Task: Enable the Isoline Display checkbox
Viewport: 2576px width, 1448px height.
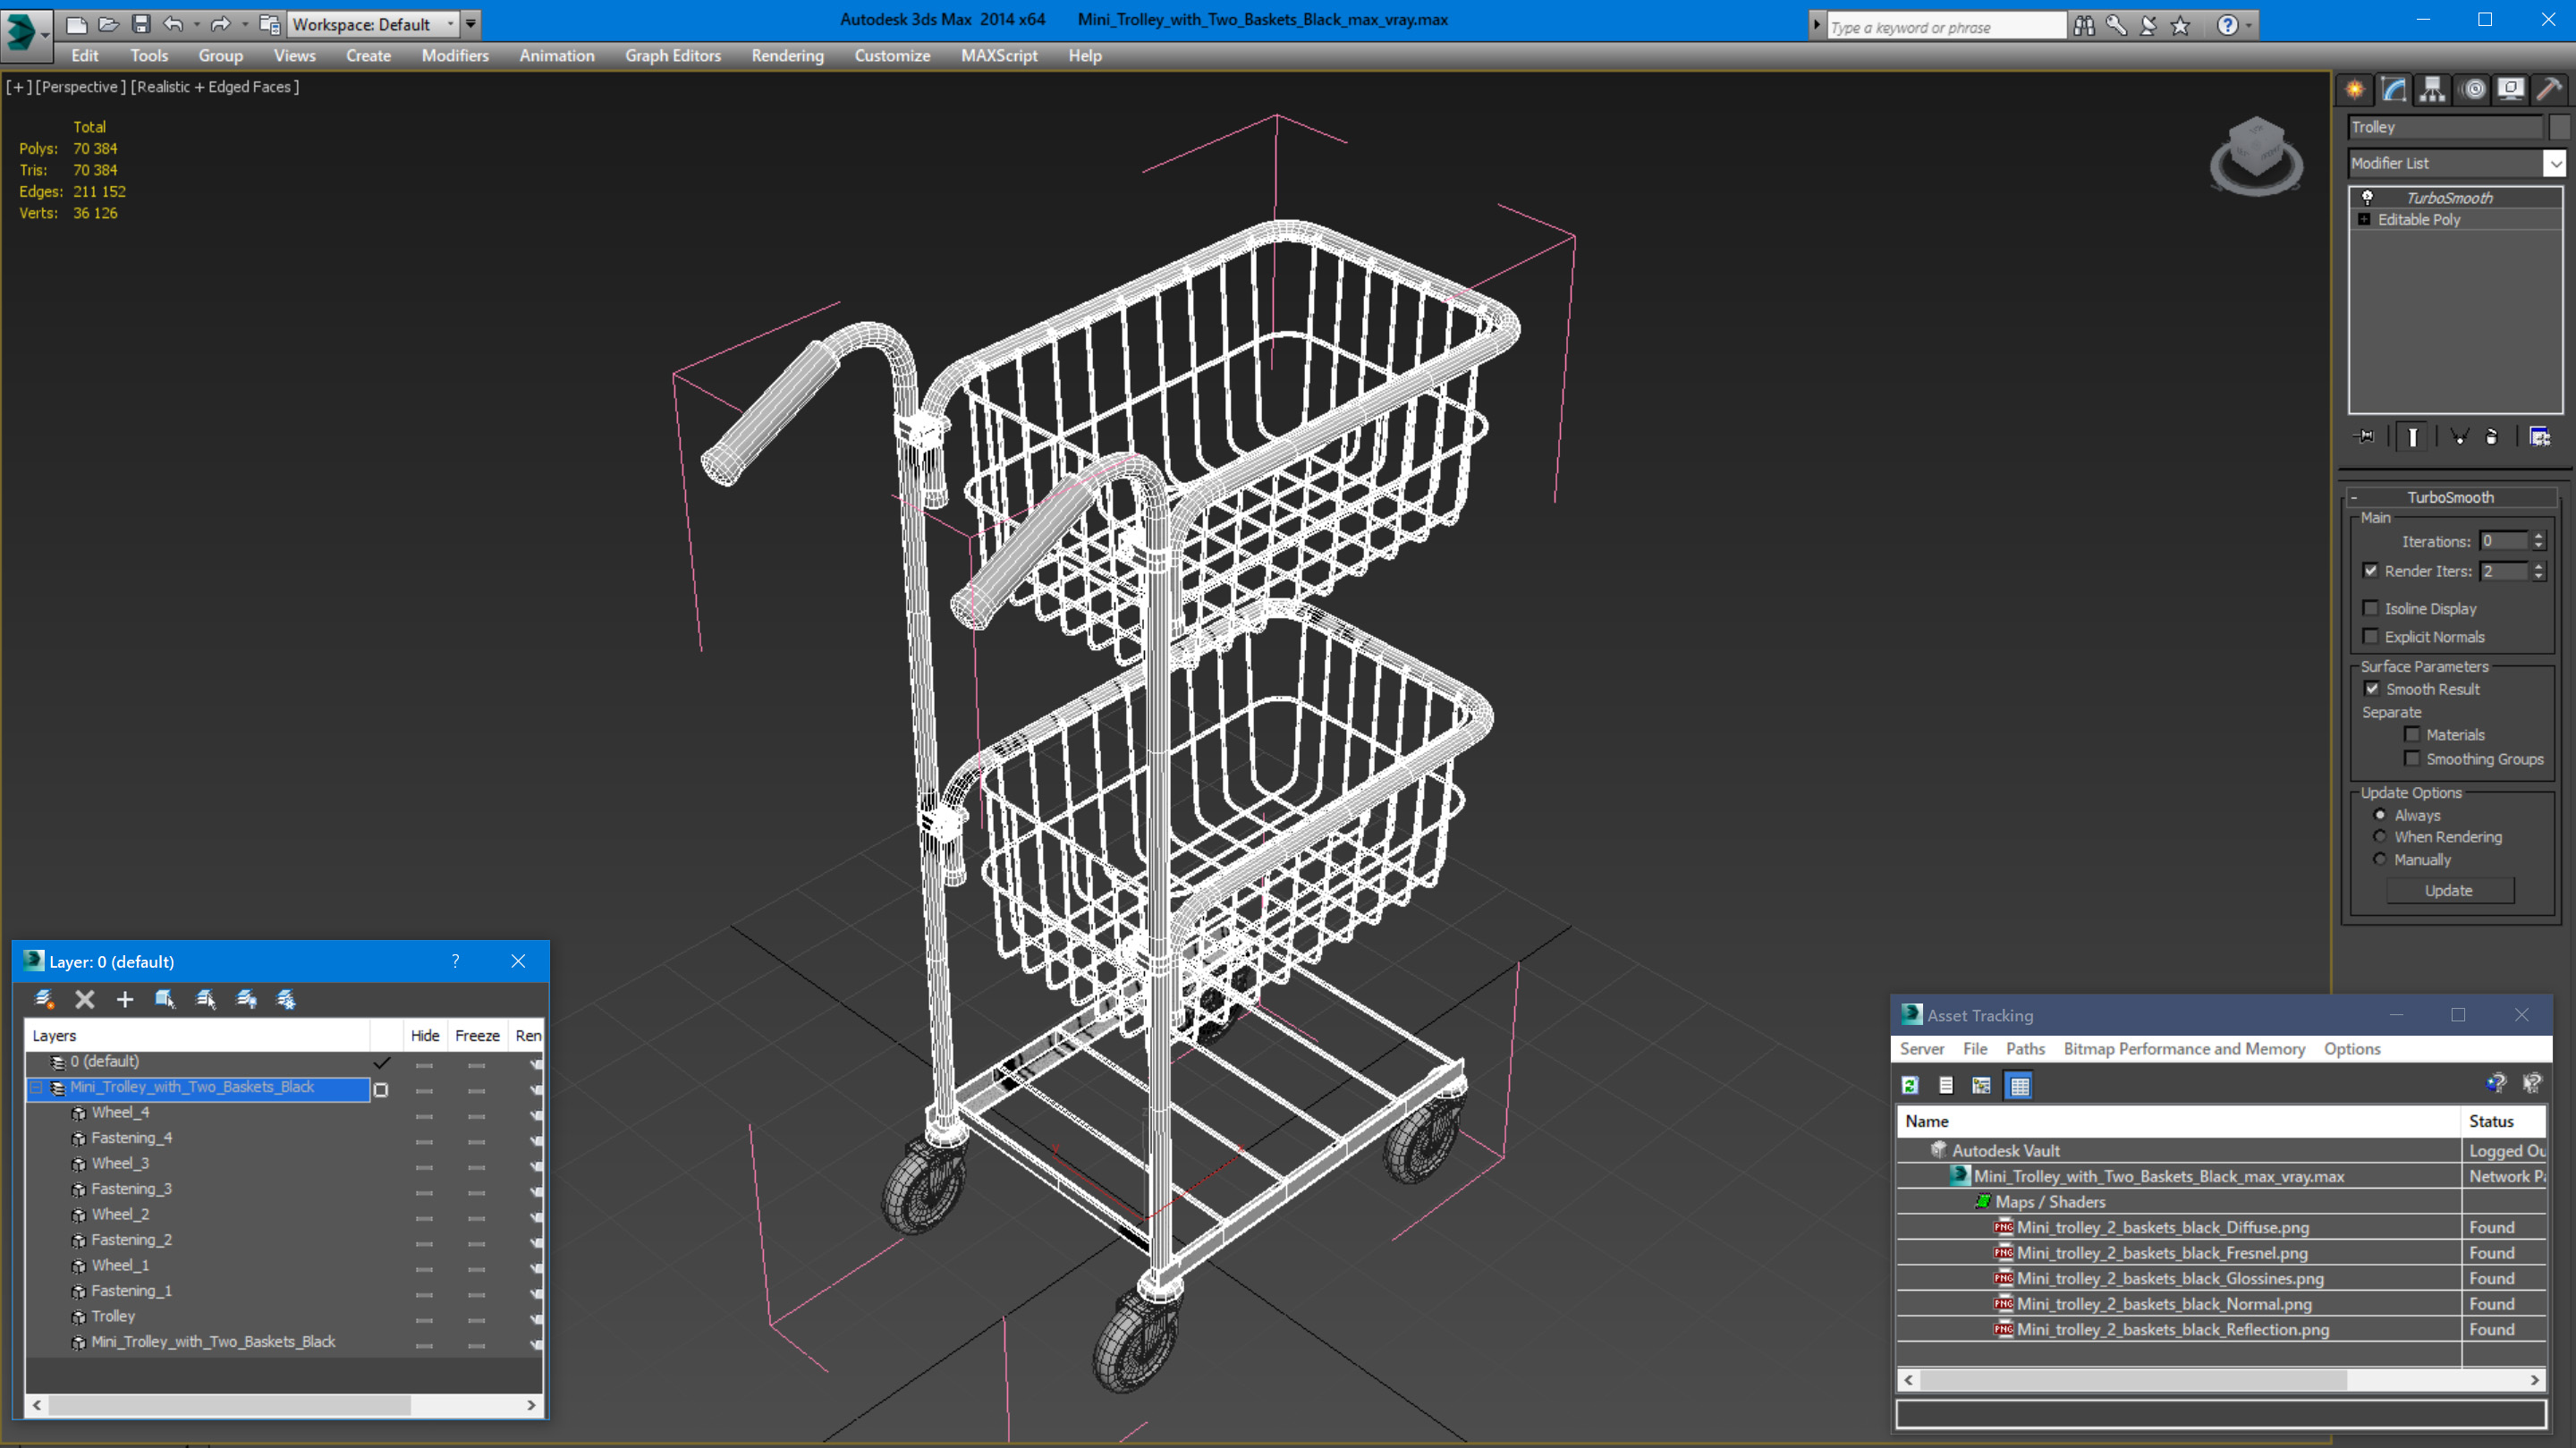Action: (x=2370, y=608)
